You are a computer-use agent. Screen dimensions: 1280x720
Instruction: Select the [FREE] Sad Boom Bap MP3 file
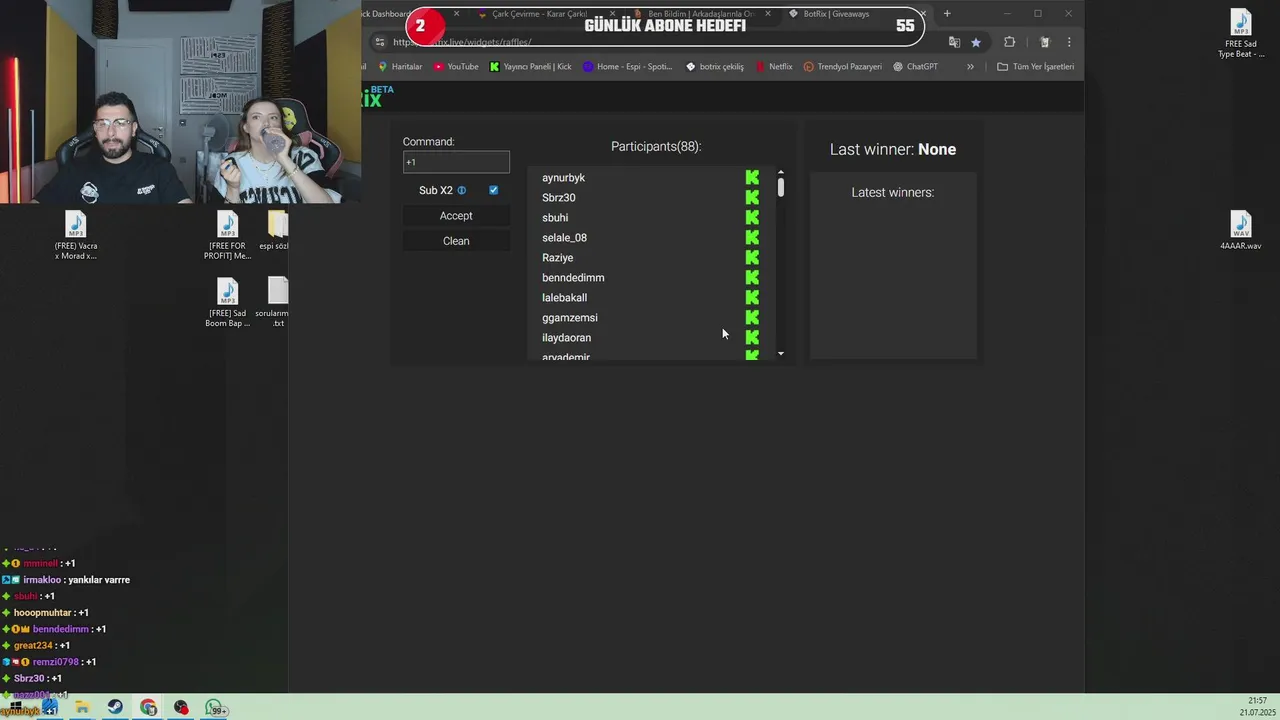pos(227,302)
